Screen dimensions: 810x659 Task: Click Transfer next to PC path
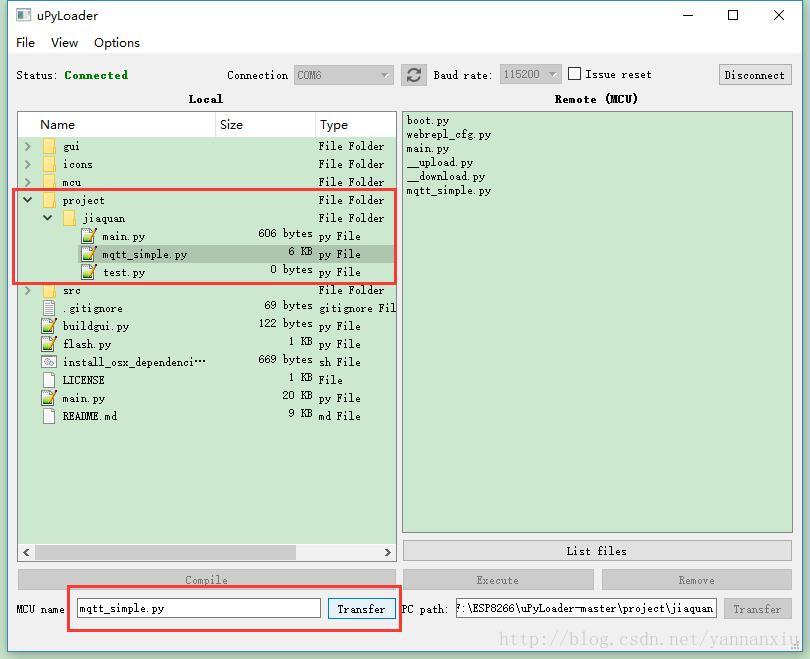[757, 609]
